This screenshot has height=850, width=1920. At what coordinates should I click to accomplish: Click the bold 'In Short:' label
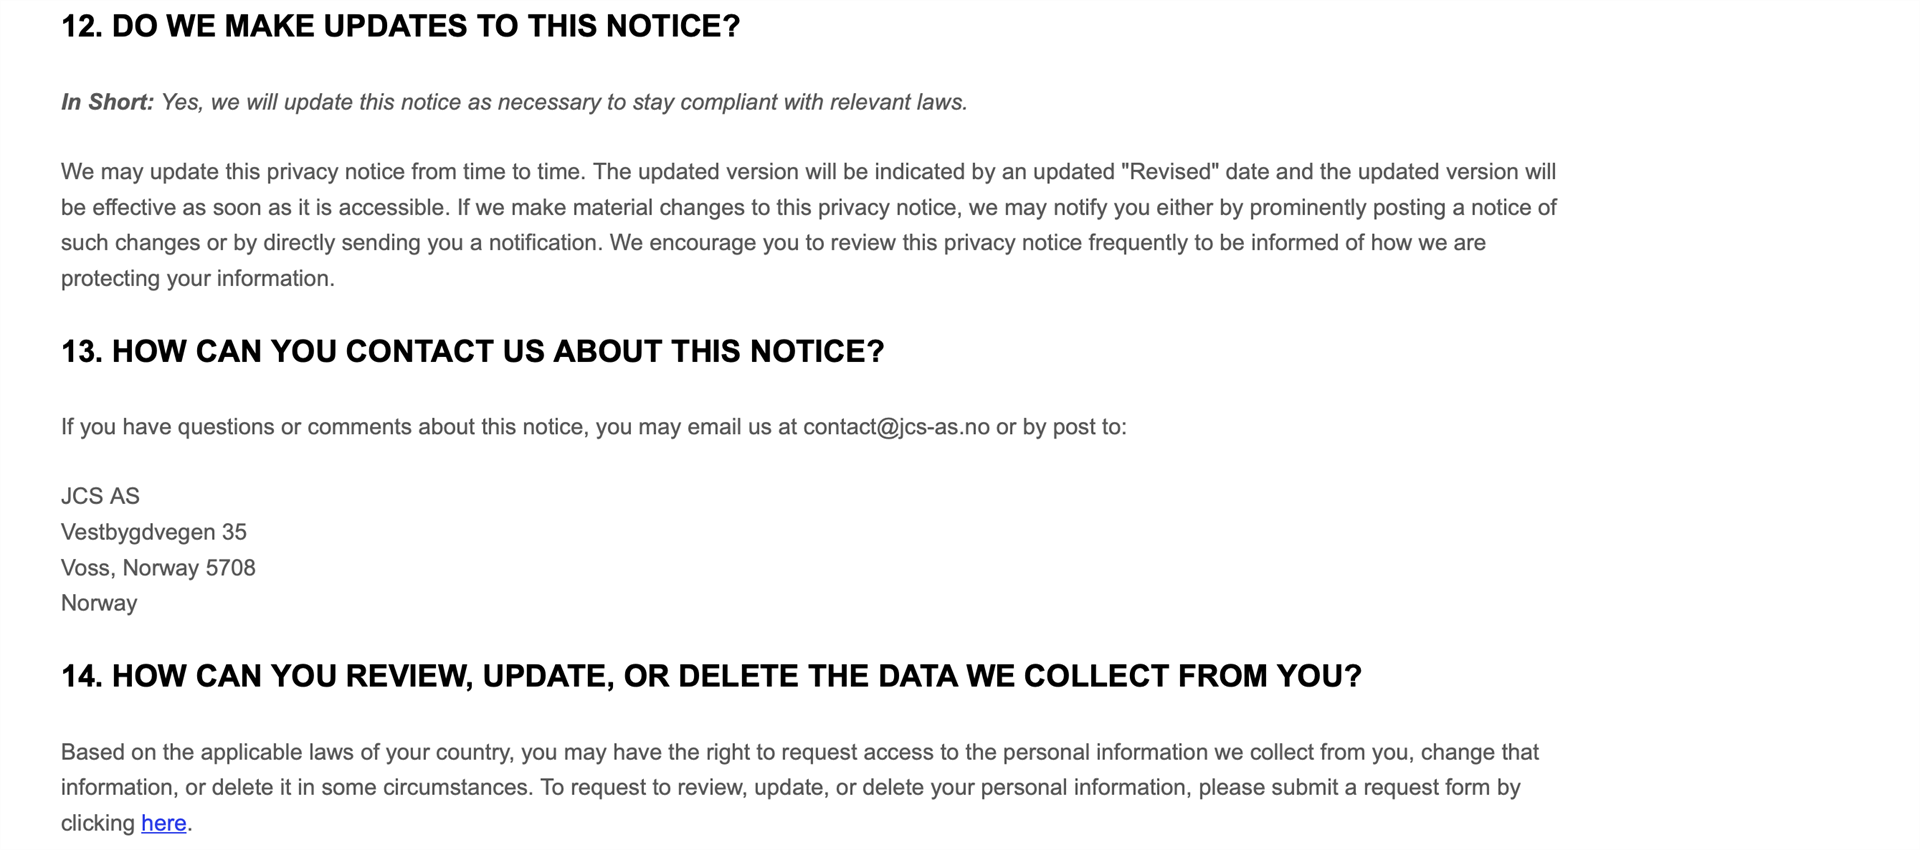[107, 102]
